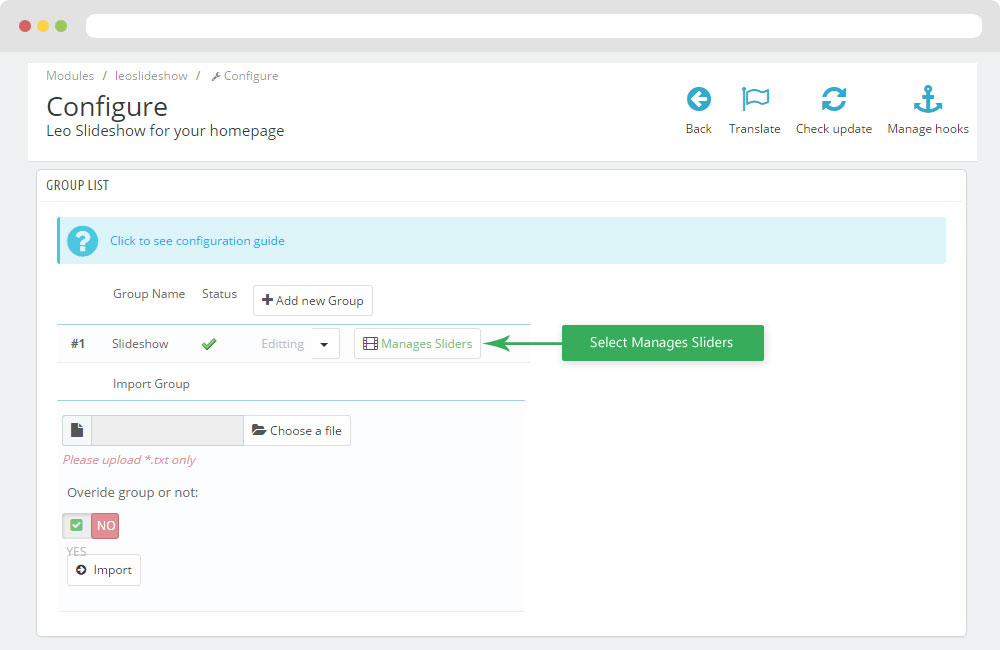
Task: Click Add new Group button
Action: 312,300
